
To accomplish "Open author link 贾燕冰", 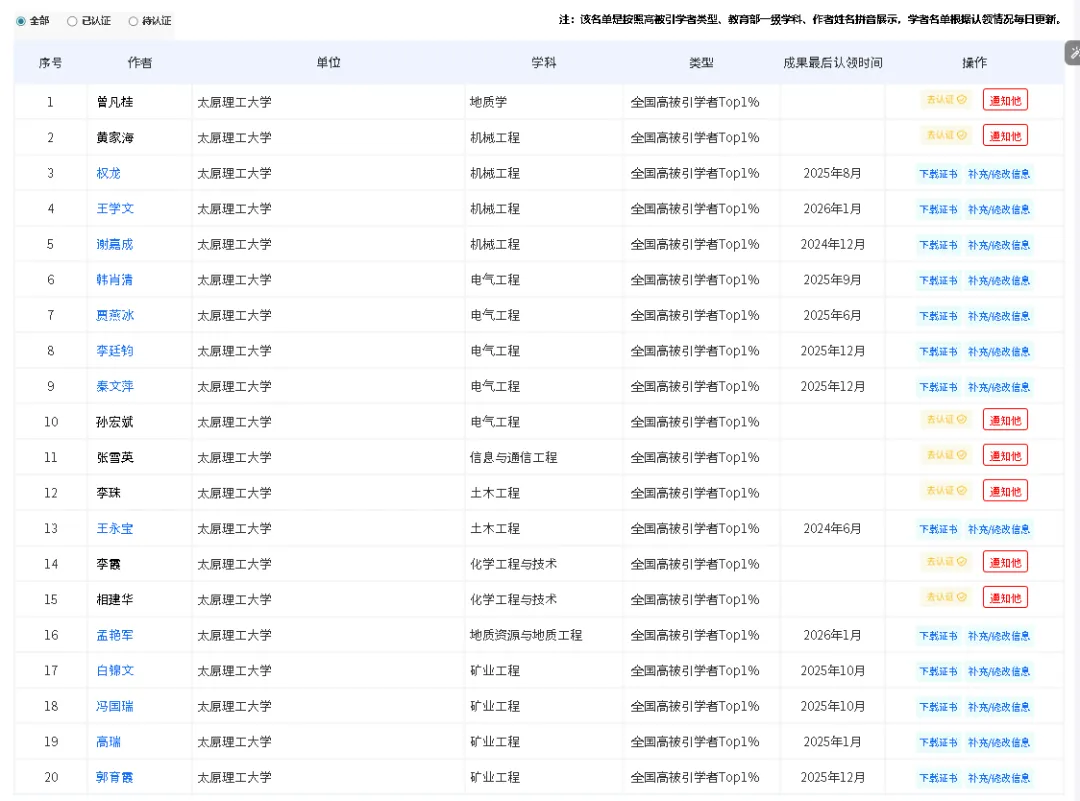I will [115, 315].
